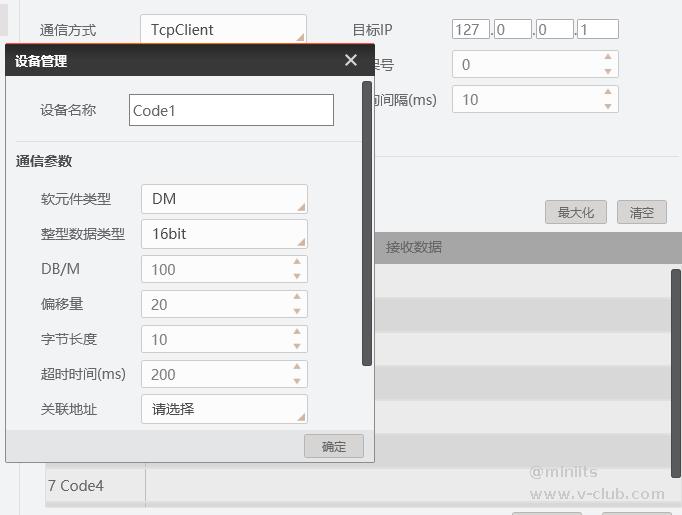Screen dimensions: 682x515
Task: Increase the DB/M value with up arrow
Action: (x=297, y=263)
